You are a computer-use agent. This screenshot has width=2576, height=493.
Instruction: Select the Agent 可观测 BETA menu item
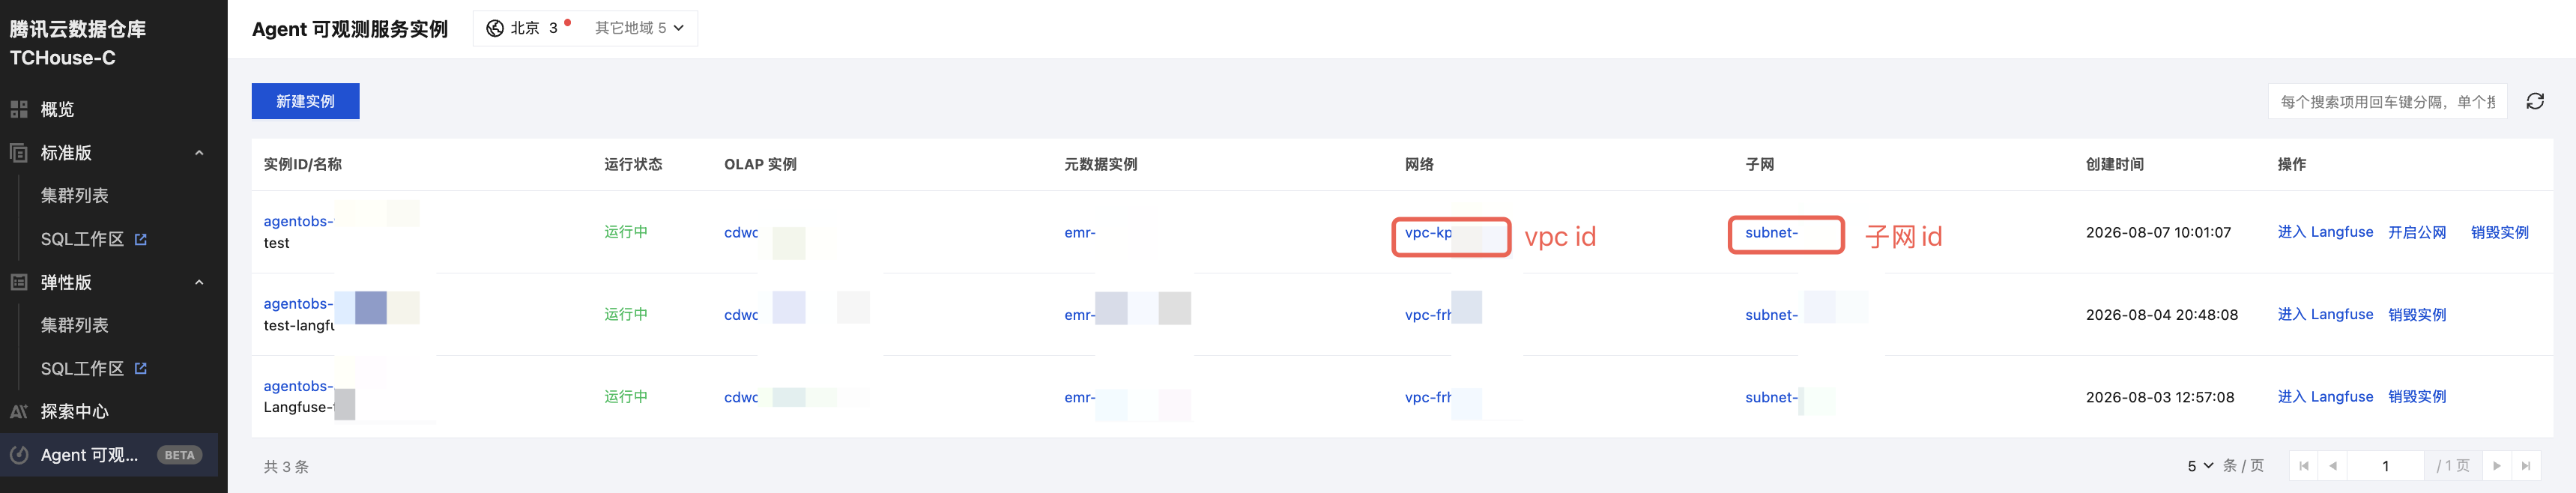click(109, 455)
